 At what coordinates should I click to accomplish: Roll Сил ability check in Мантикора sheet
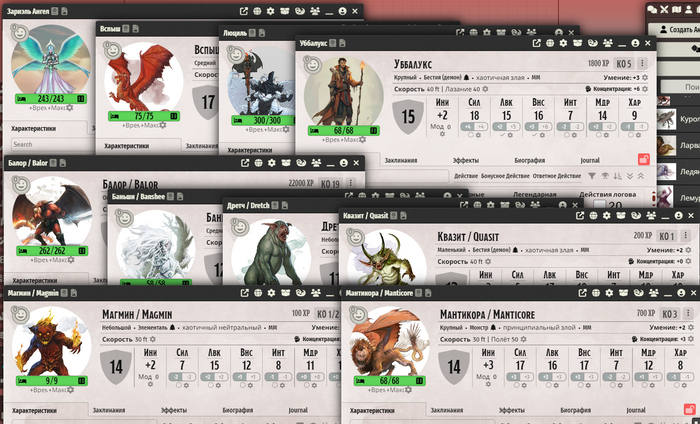click(520, 353)
